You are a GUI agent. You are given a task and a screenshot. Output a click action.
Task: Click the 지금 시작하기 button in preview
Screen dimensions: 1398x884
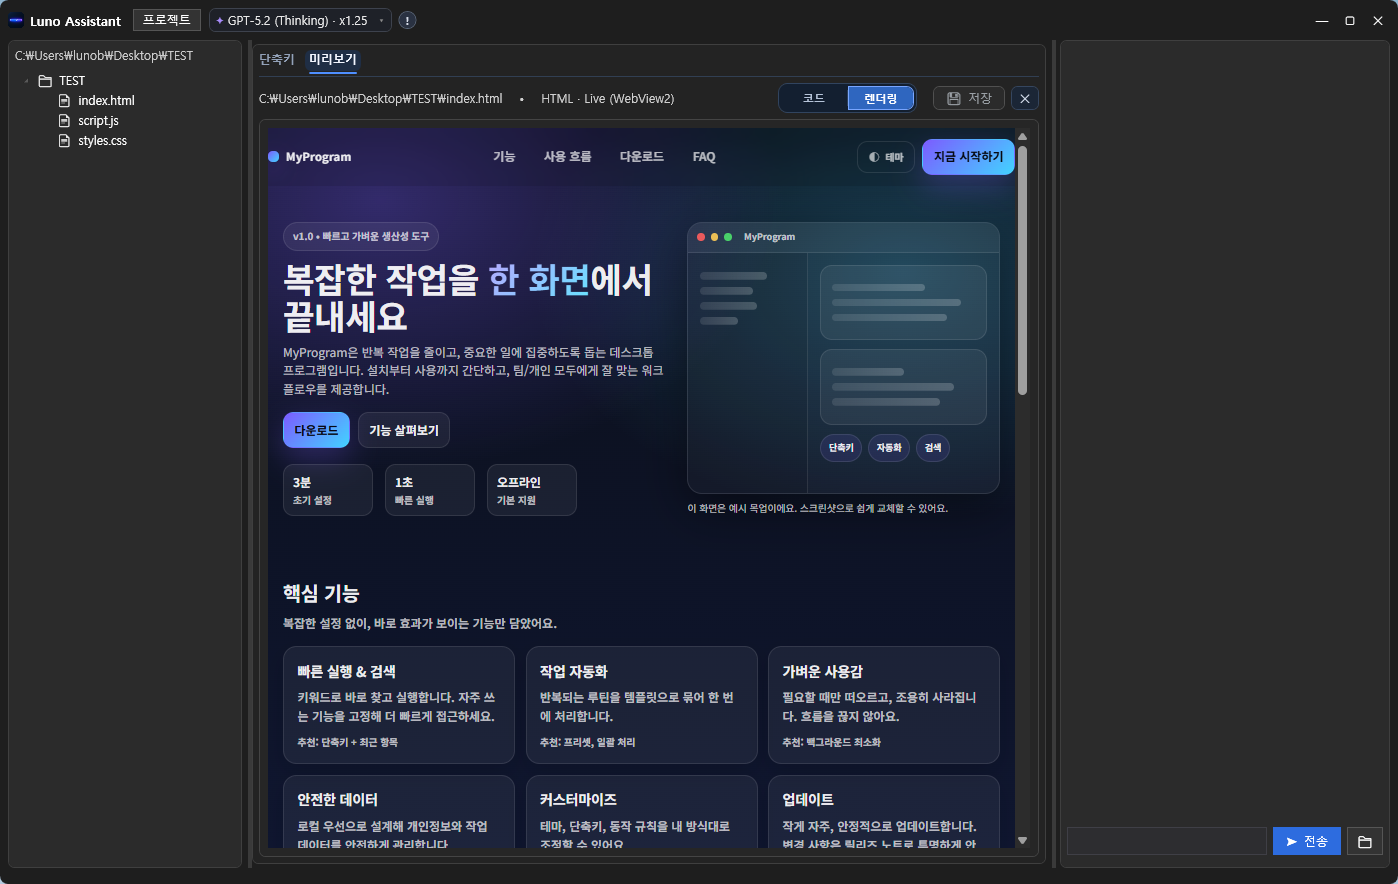click(x=967, y=157)
